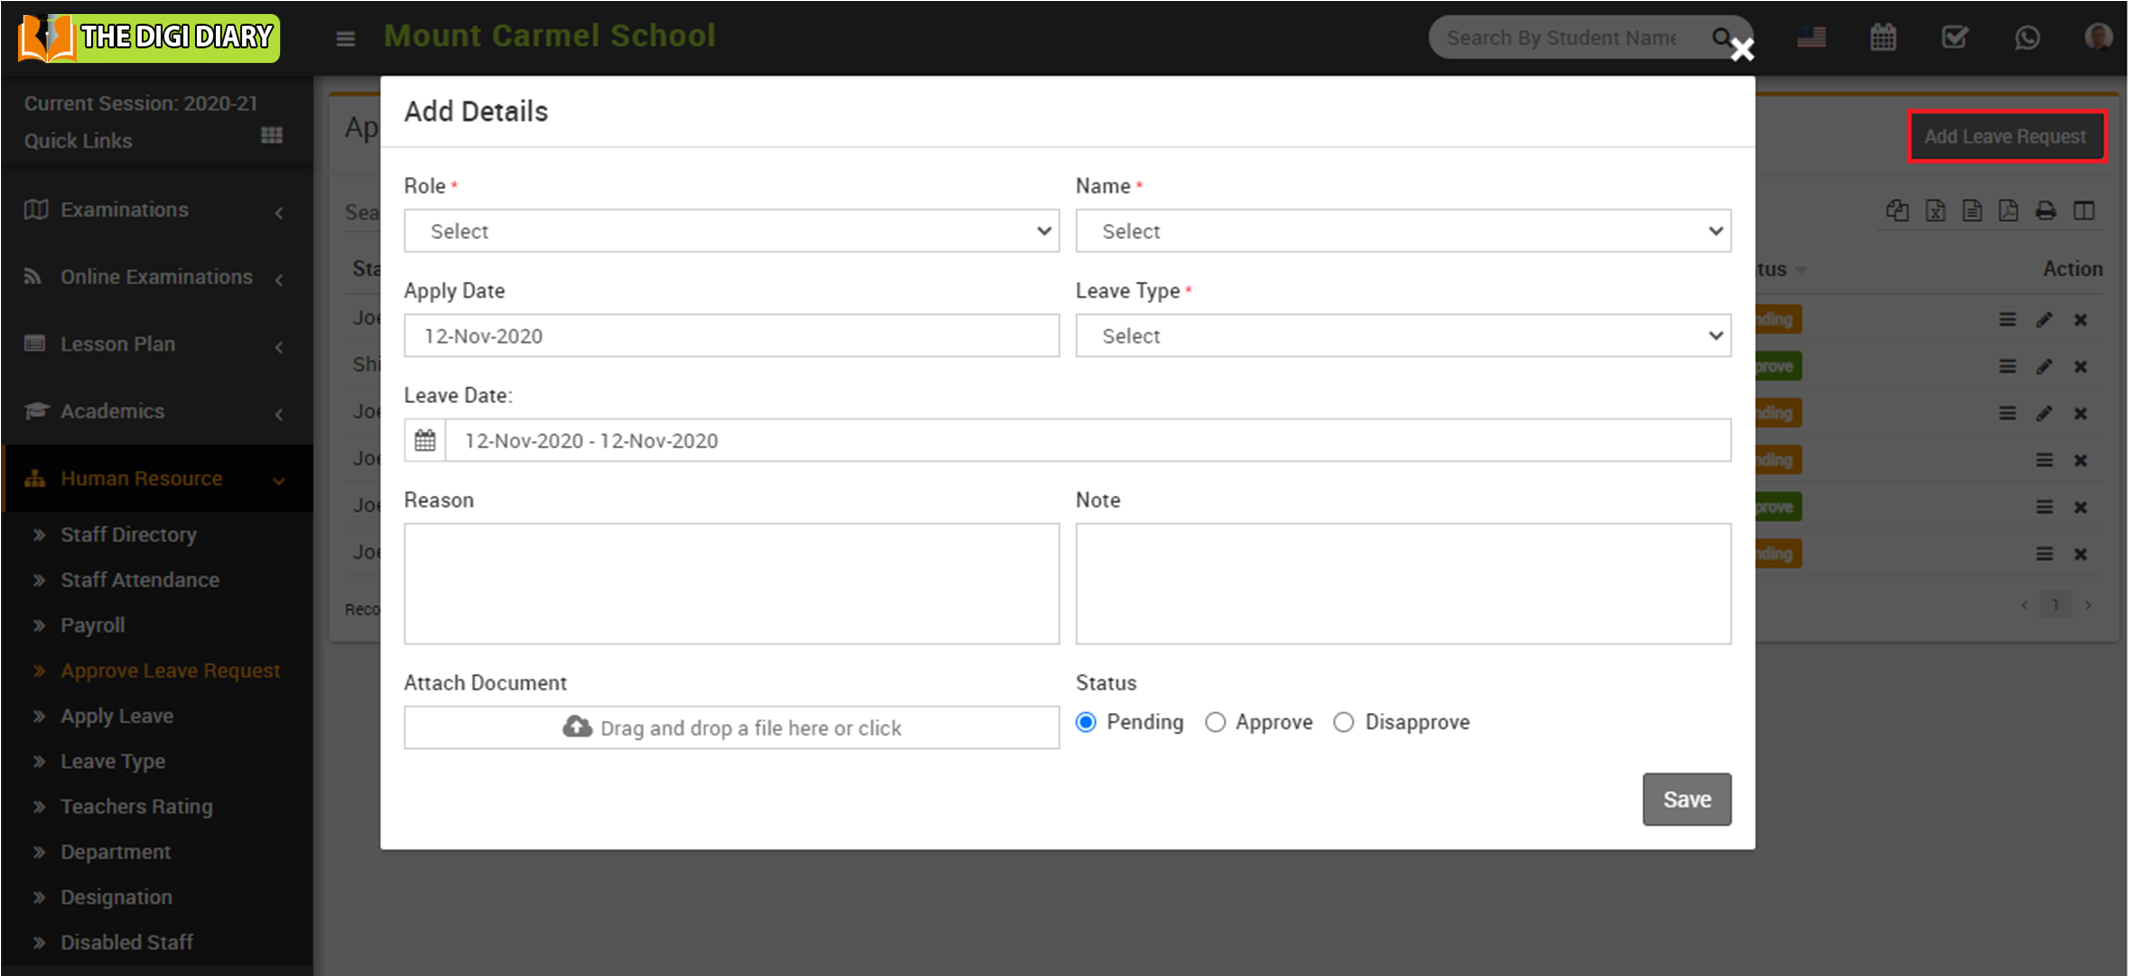The width and height of the screenshot is (2136, 977).
Task: Open the Payroll sidebar item
Action: click(92, 626)
